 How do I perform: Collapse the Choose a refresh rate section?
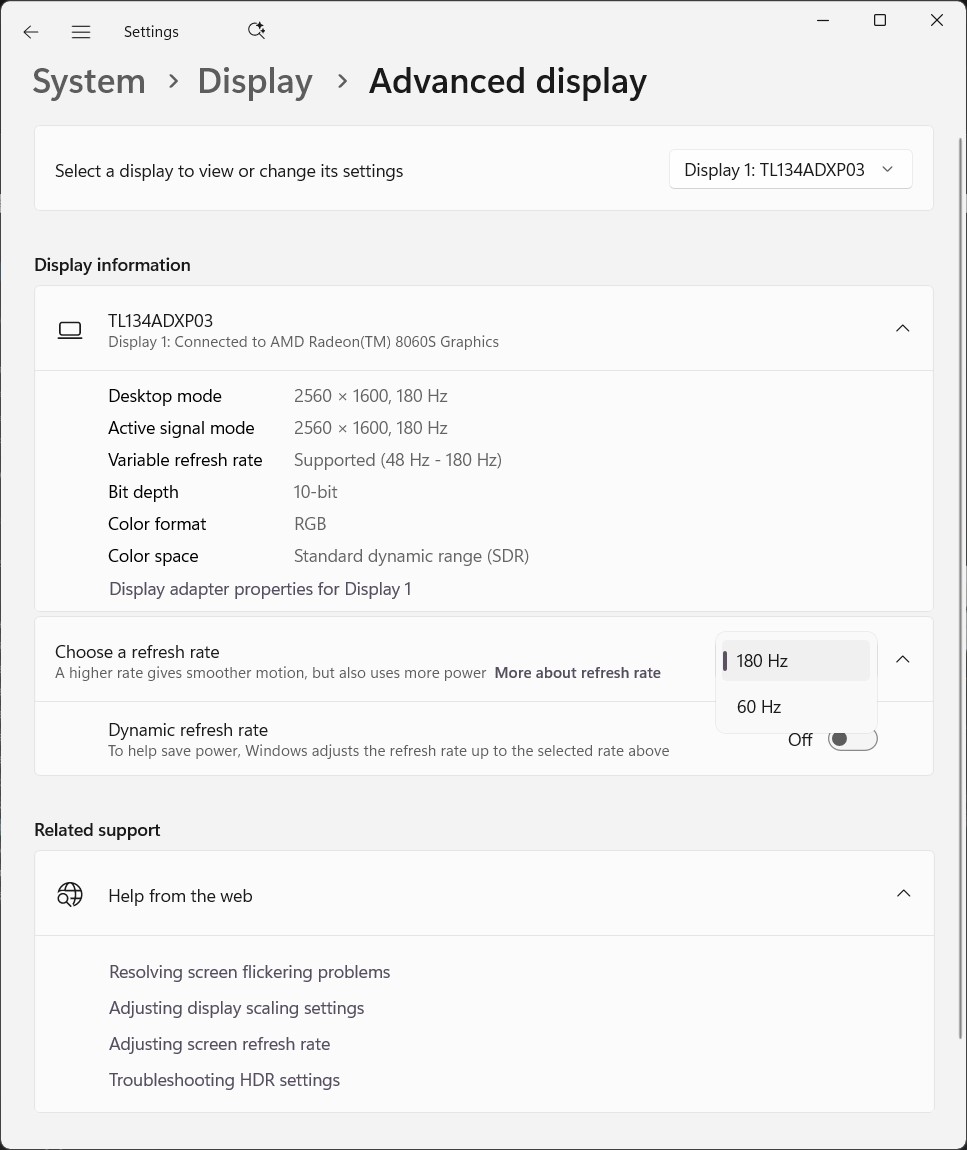point(902,660)
